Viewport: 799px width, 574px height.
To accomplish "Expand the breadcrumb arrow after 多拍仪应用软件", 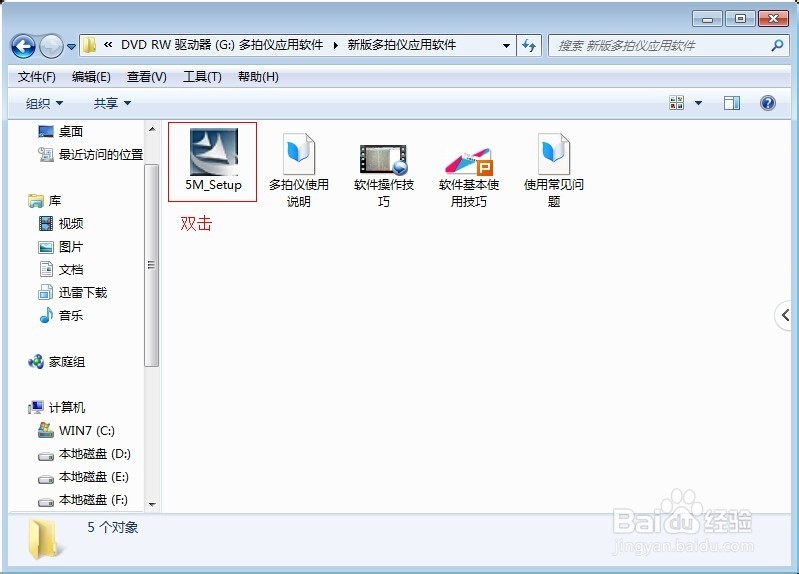I will click(x=335, y=45).
